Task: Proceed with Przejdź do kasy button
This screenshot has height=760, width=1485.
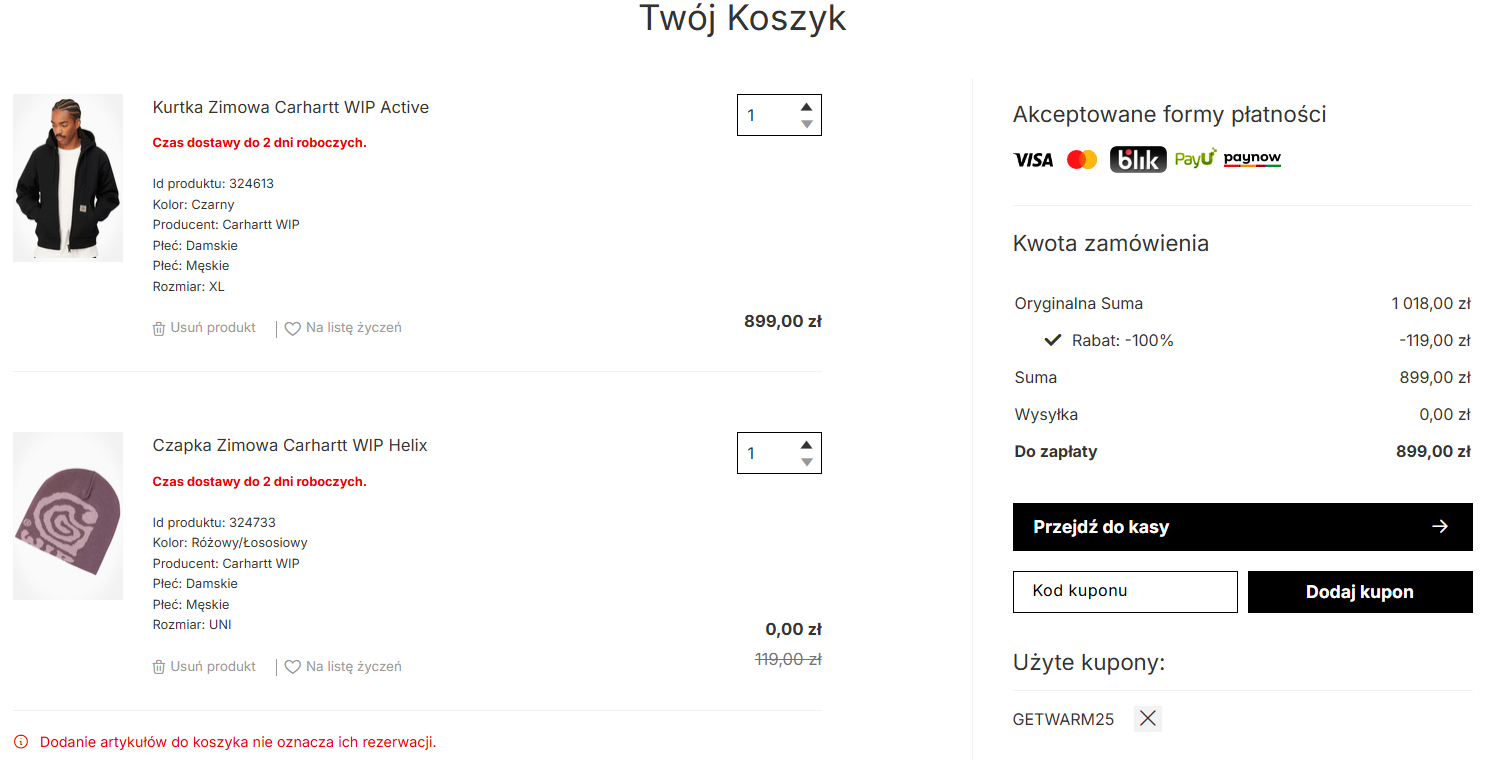Action: tap(1242, 527)
